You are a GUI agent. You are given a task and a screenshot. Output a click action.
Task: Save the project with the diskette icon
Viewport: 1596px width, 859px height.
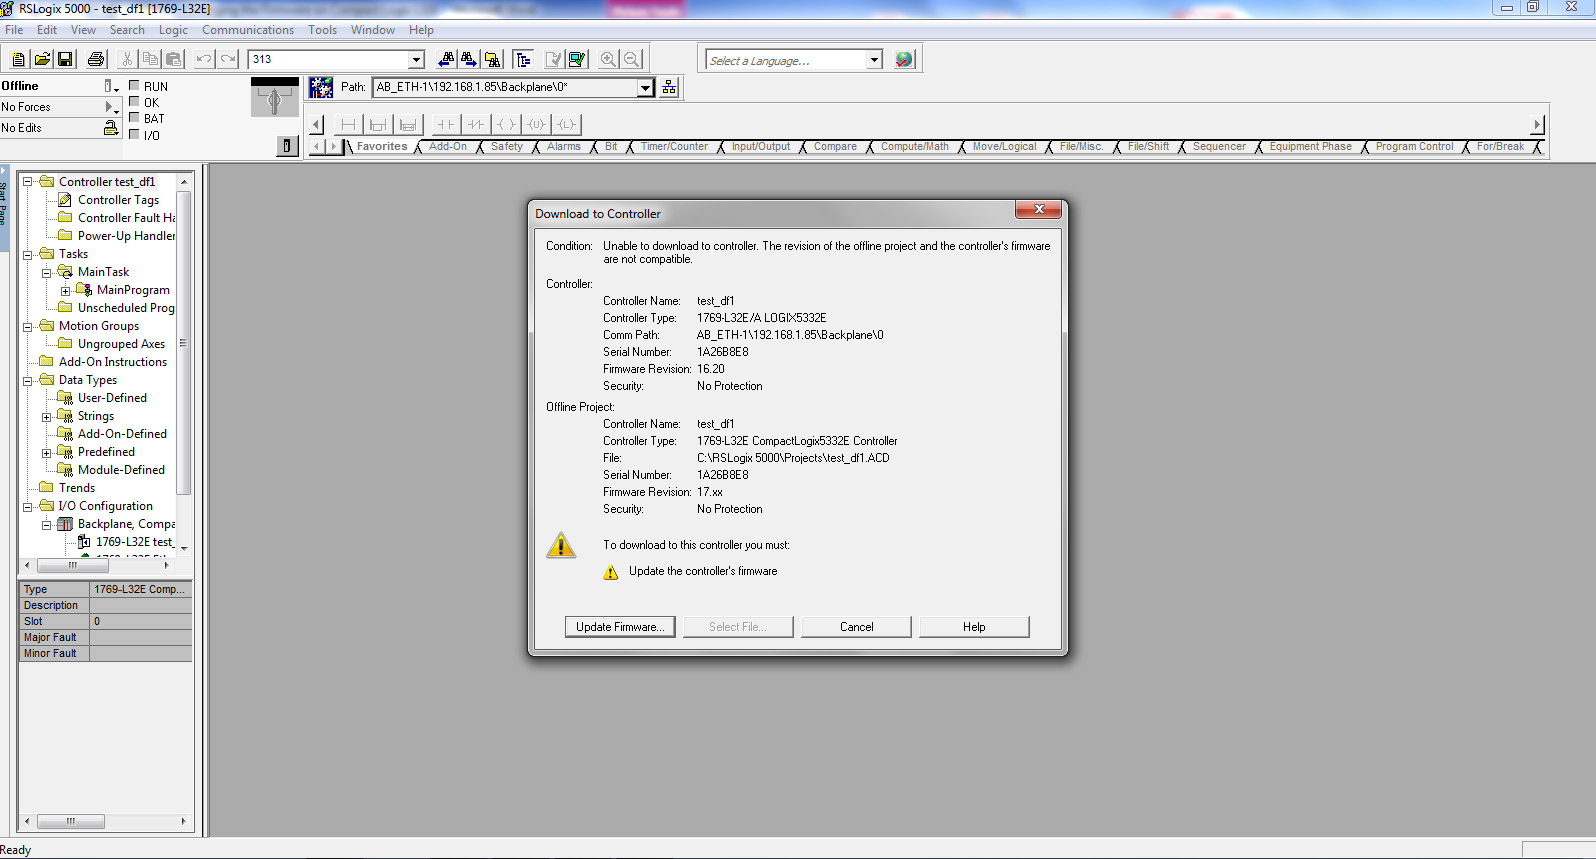point(65,60)
